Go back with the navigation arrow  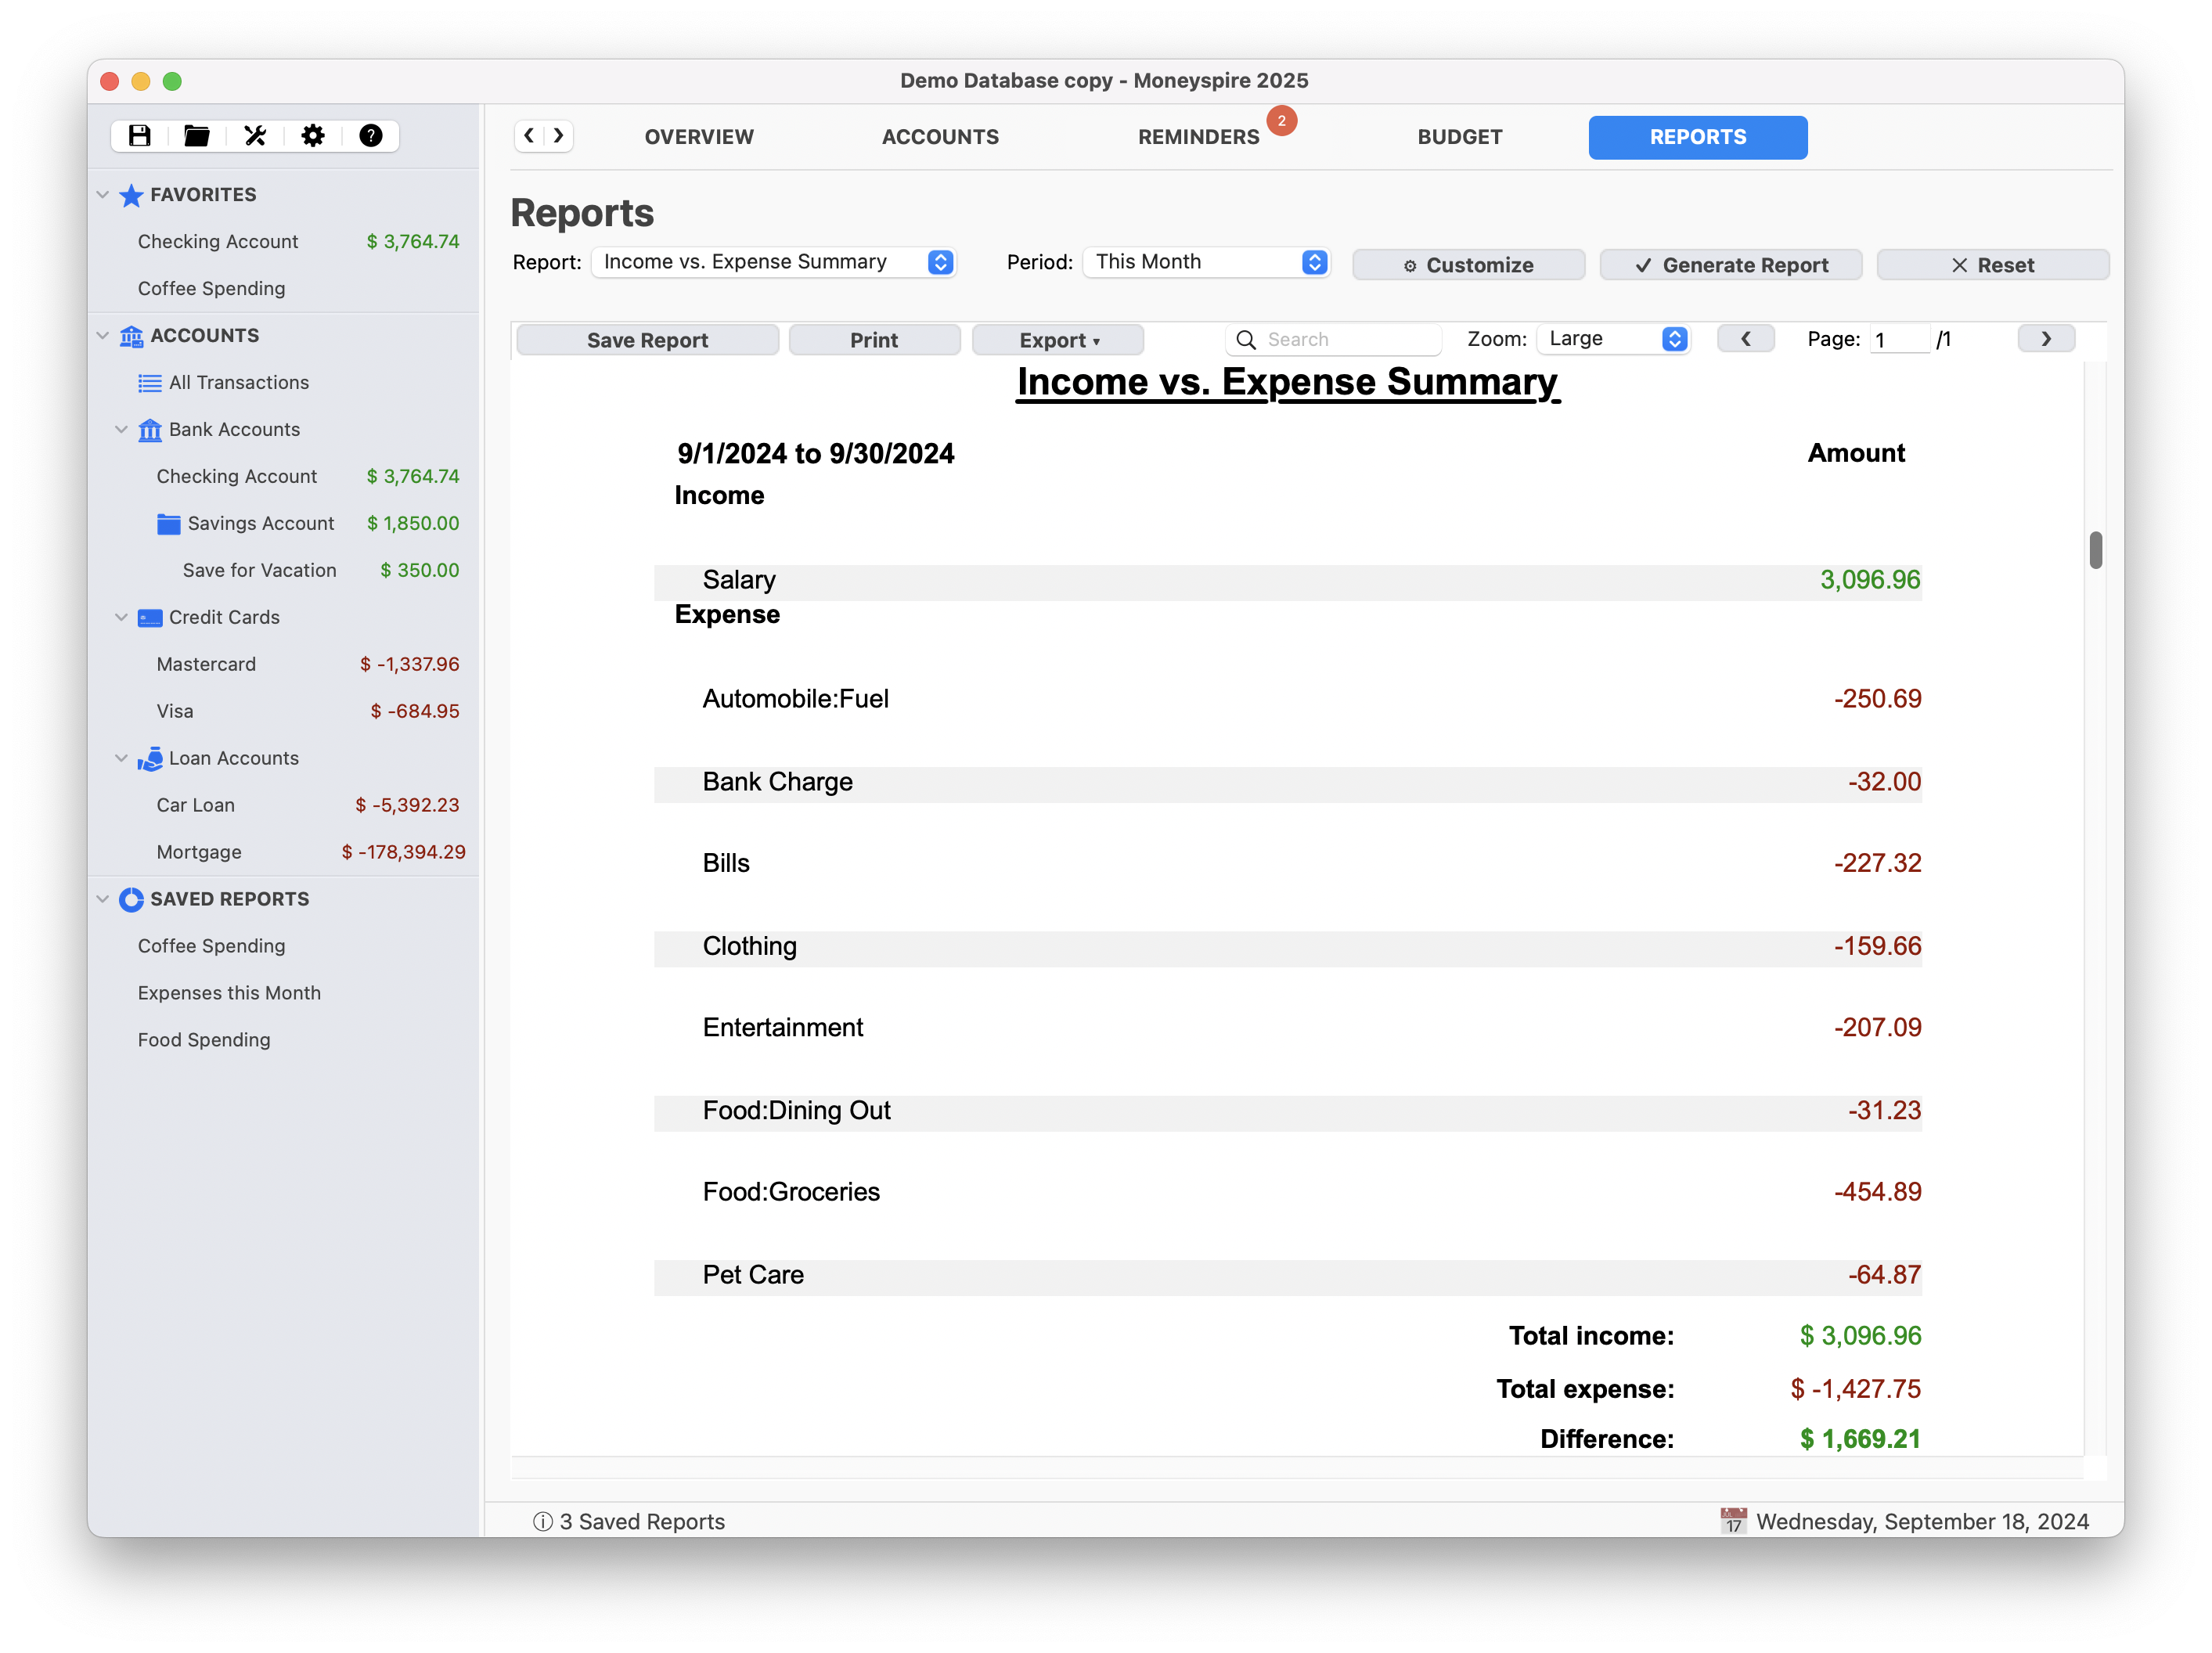coord(529,135)
